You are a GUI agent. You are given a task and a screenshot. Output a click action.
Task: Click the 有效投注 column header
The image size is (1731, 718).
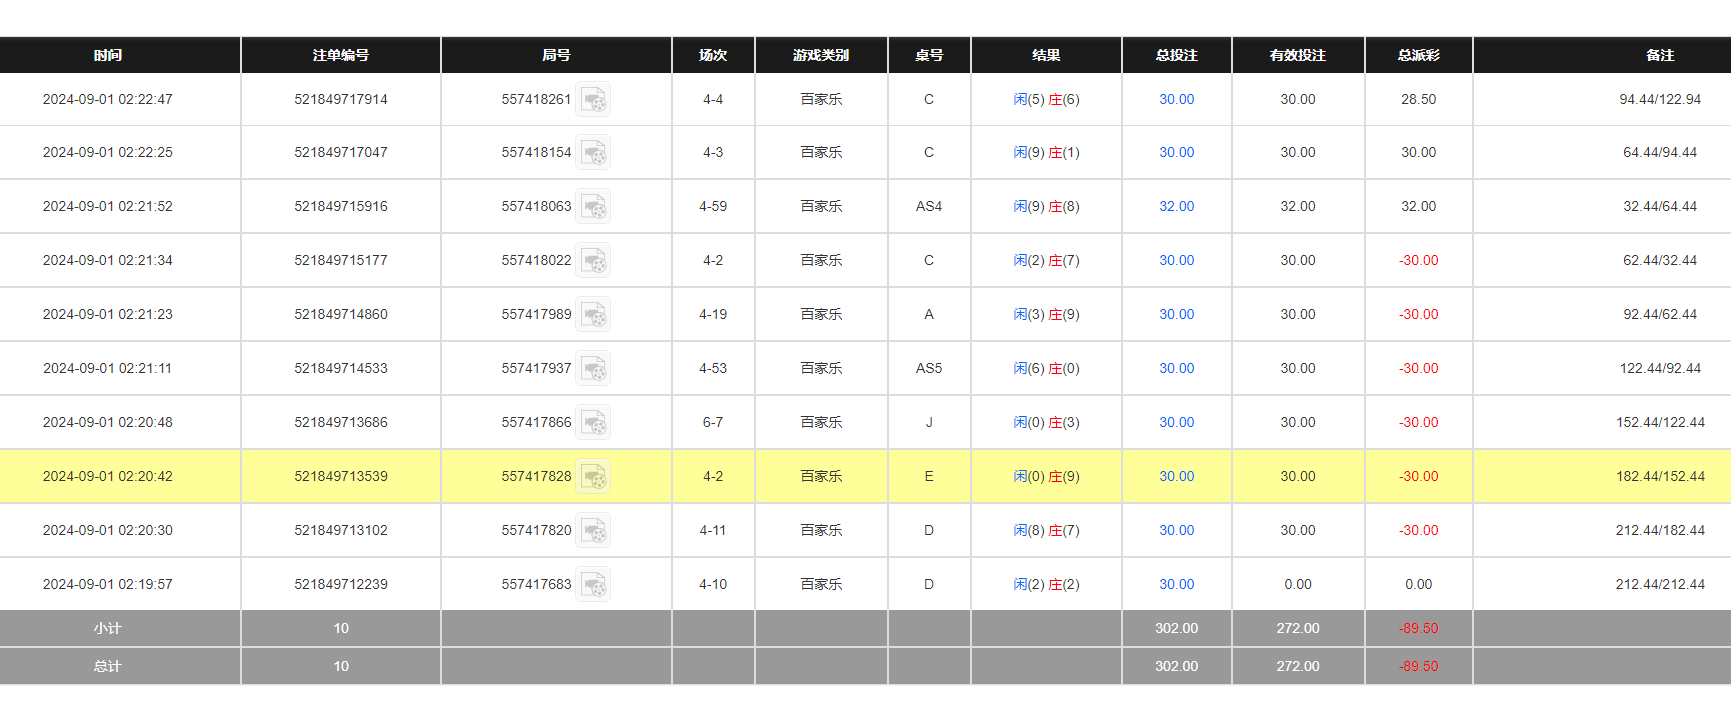pyautogui.click(x=1297, y=56)
